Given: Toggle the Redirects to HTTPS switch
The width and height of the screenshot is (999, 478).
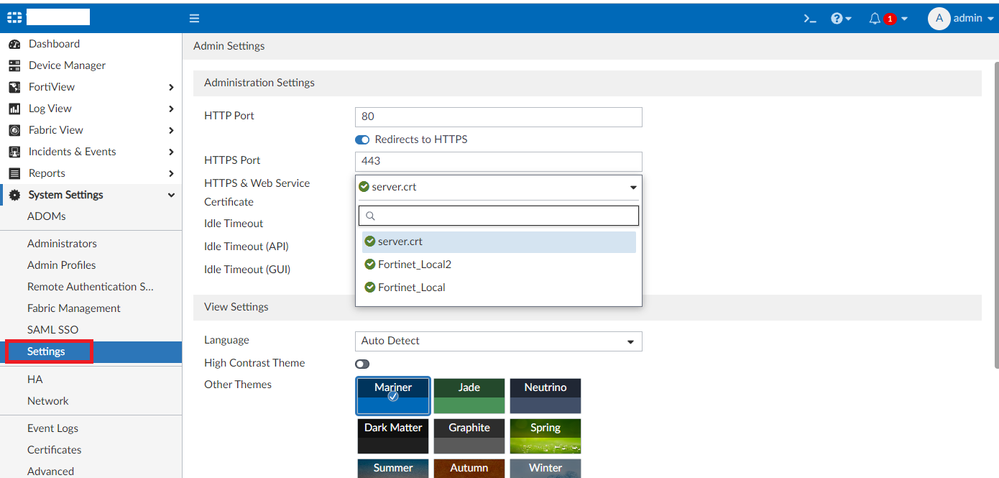Looking at the screenshot, I should pyautogui.click(x=363, y=139).
